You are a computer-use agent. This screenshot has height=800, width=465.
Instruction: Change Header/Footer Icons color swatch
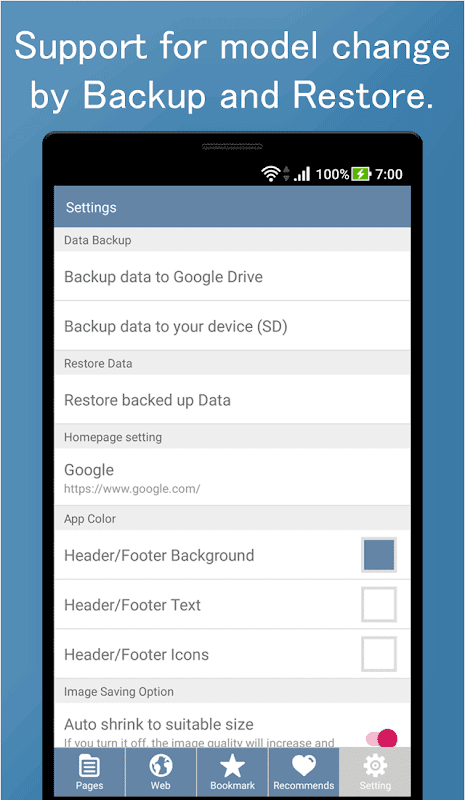[379, 654]
